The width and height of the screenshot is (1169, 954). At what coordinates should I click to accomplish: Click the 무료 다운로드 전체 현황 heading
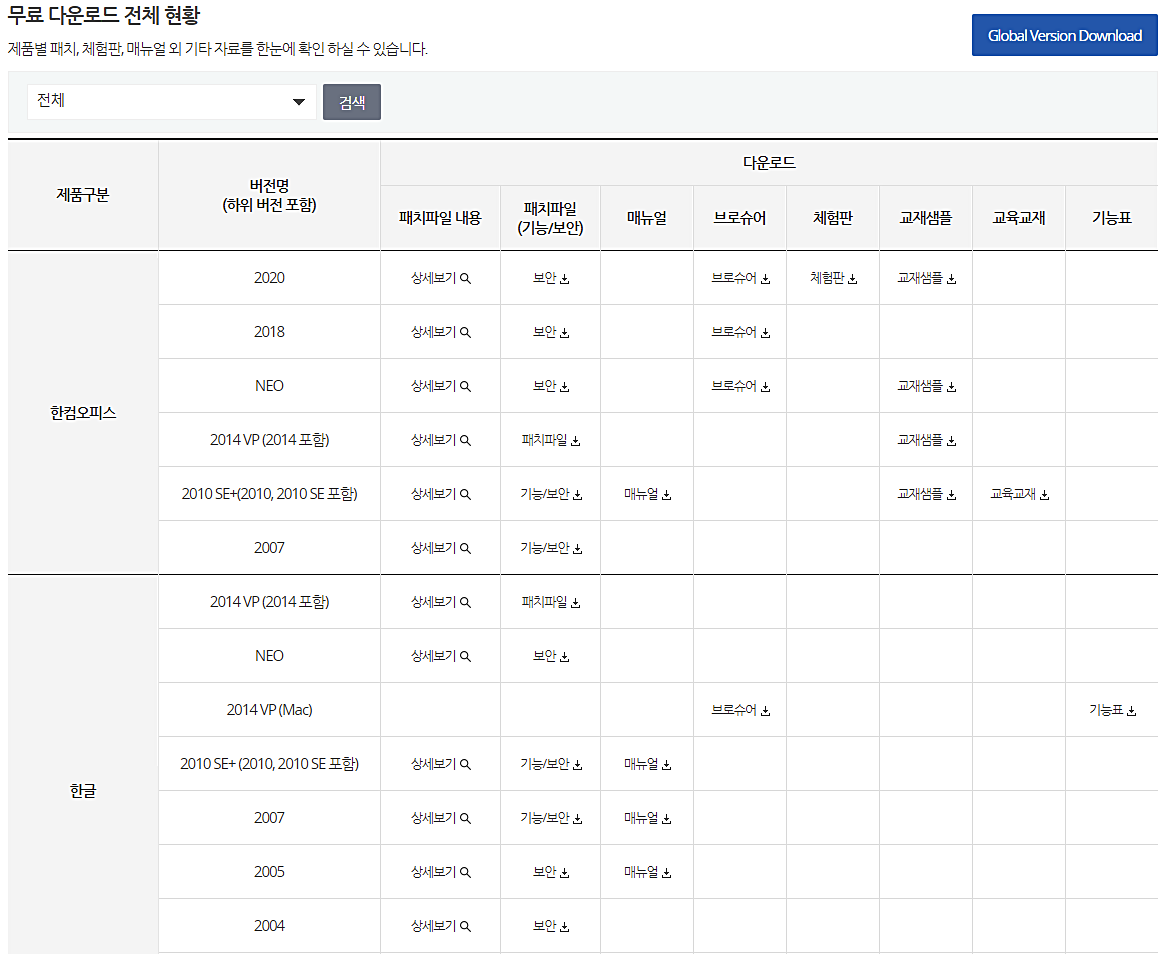[104, 15]
